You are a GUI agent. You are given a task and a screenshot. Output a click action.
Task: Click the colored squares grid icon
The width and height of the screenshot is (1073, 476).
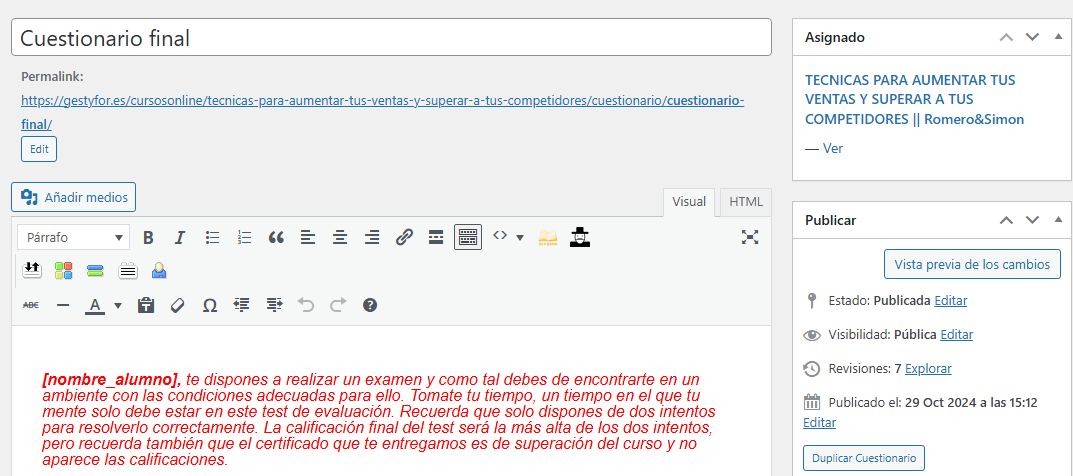pyautogui.click(x=64, y=271)
